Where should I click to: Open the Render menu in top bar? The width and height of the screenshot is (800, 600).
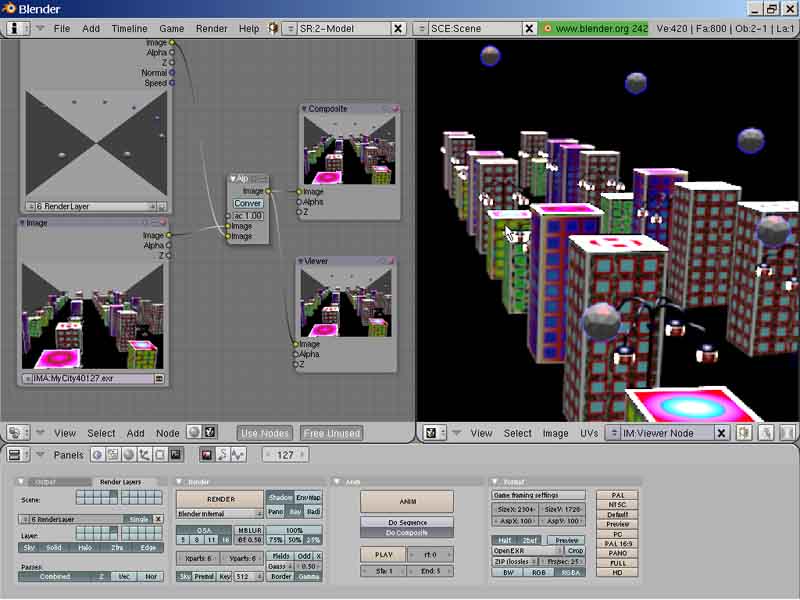tap(211, 29)
